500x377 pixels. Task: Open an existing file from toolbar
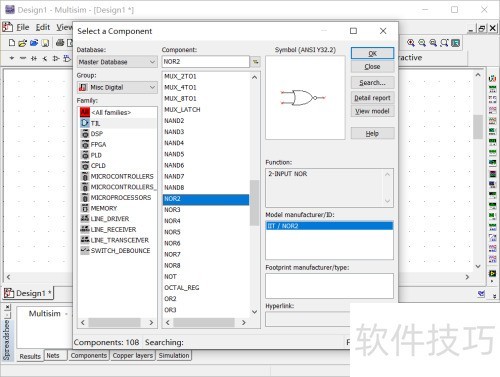23,43
